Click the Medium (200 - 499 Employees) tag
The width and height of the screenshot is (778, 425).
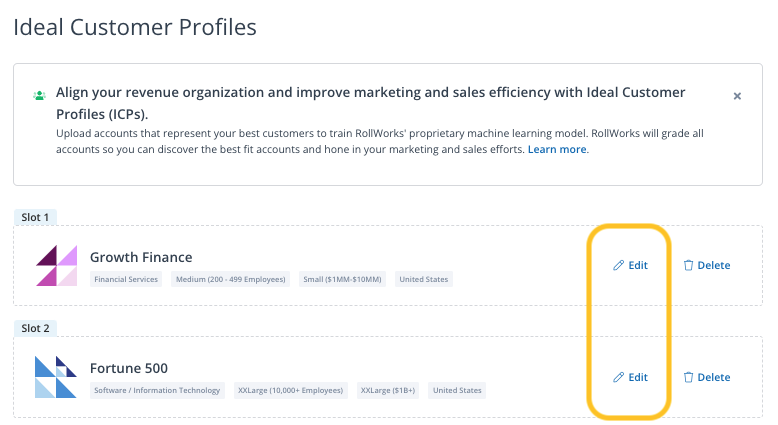[x=230, y=279]
